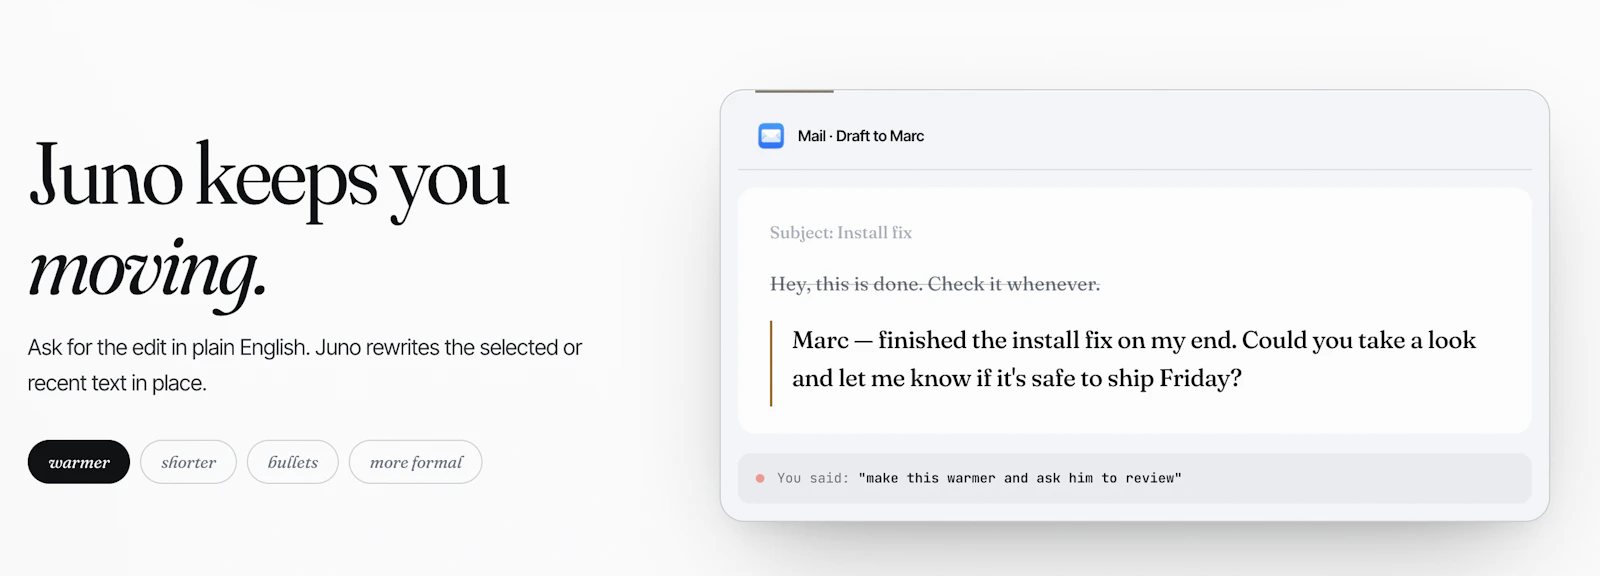Click the Mail app icon
The height and width of the screenshot is (576, 1600).
(771, 136)
